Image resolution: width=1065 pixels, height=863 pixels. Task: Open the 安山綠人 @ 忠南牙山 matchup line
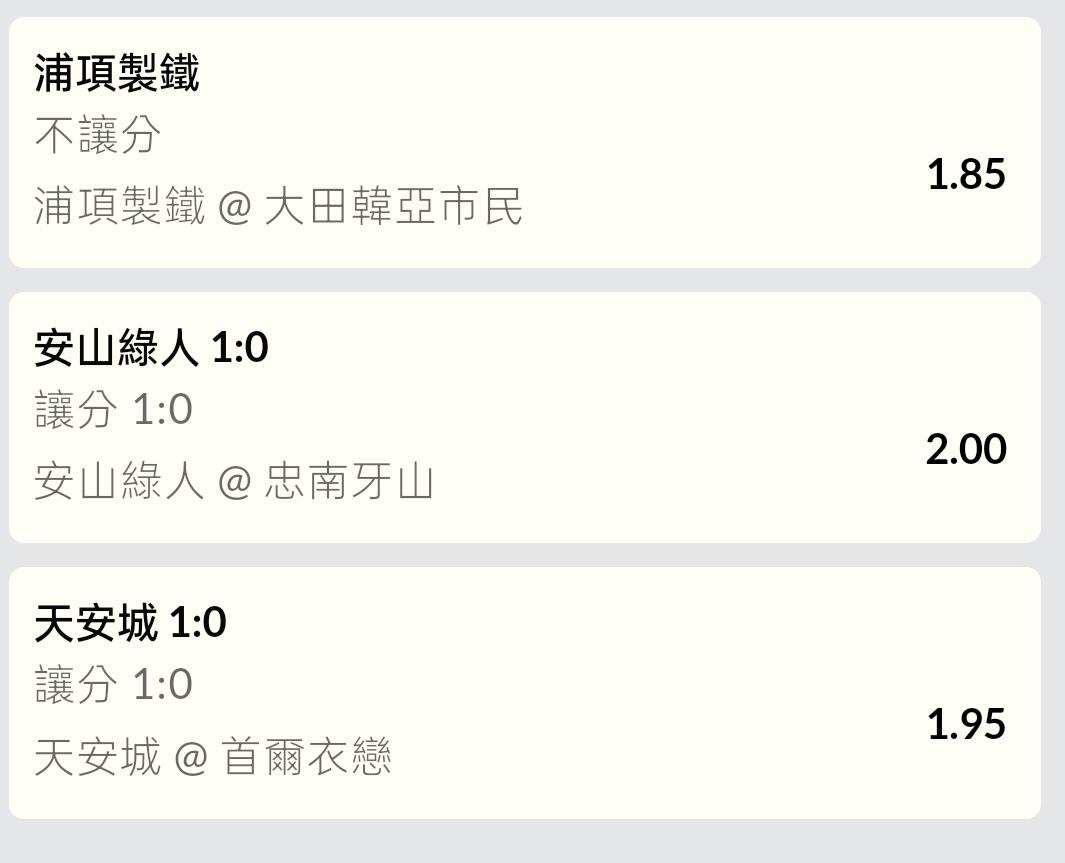tap(233, 482)
